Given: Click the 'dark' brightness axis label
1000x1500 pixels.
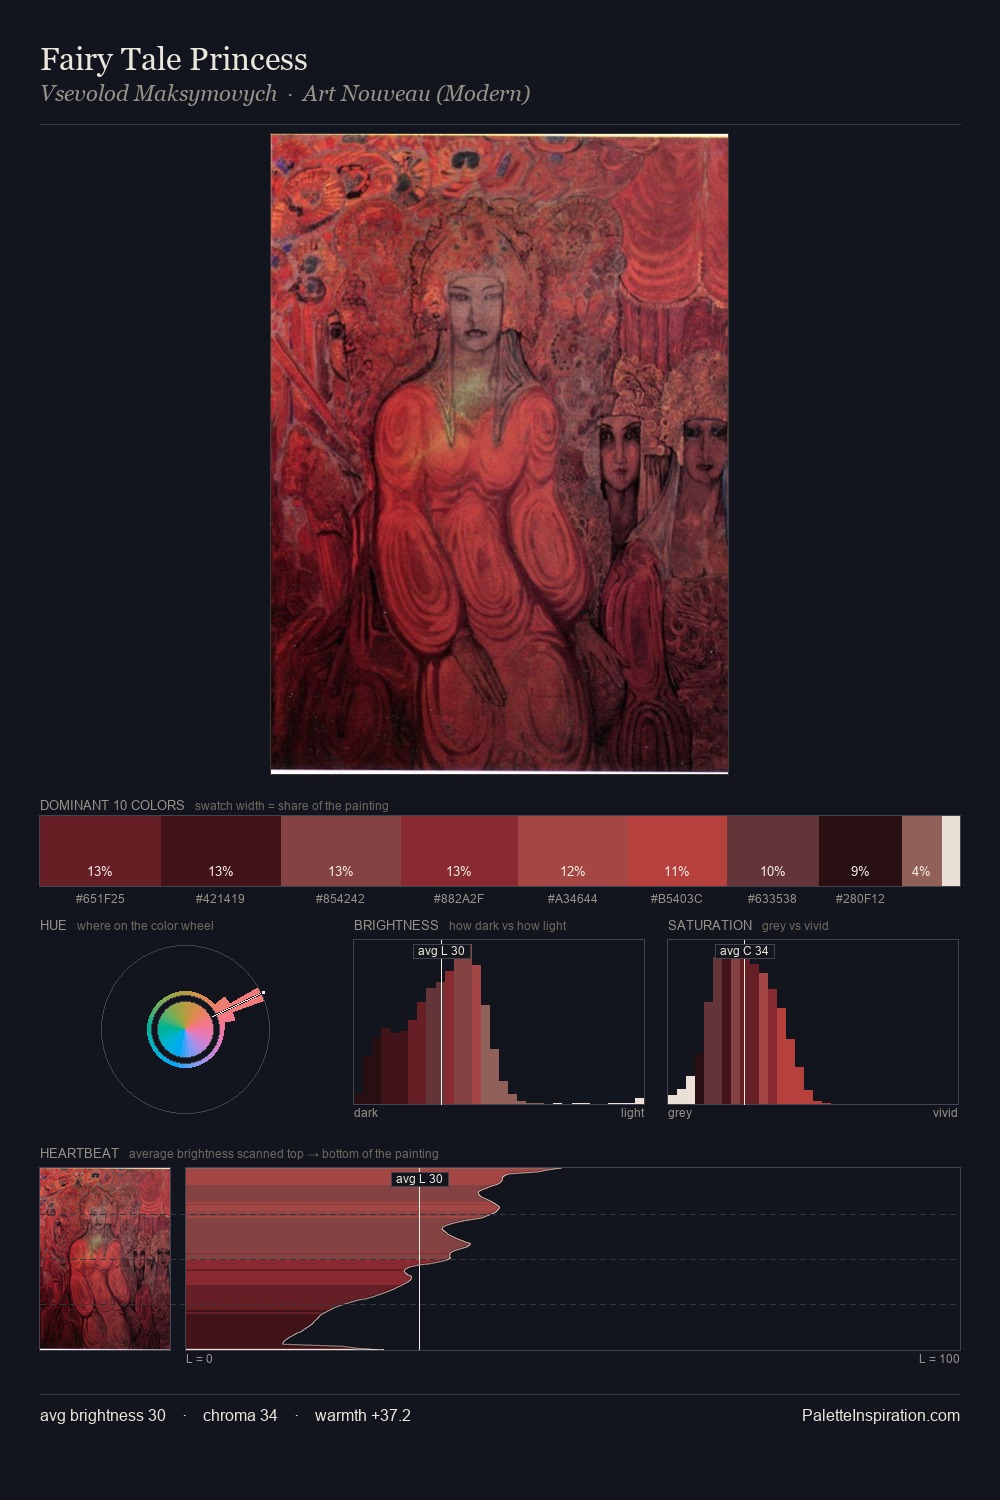Looking at the screenshot, I should [366, 1112].
